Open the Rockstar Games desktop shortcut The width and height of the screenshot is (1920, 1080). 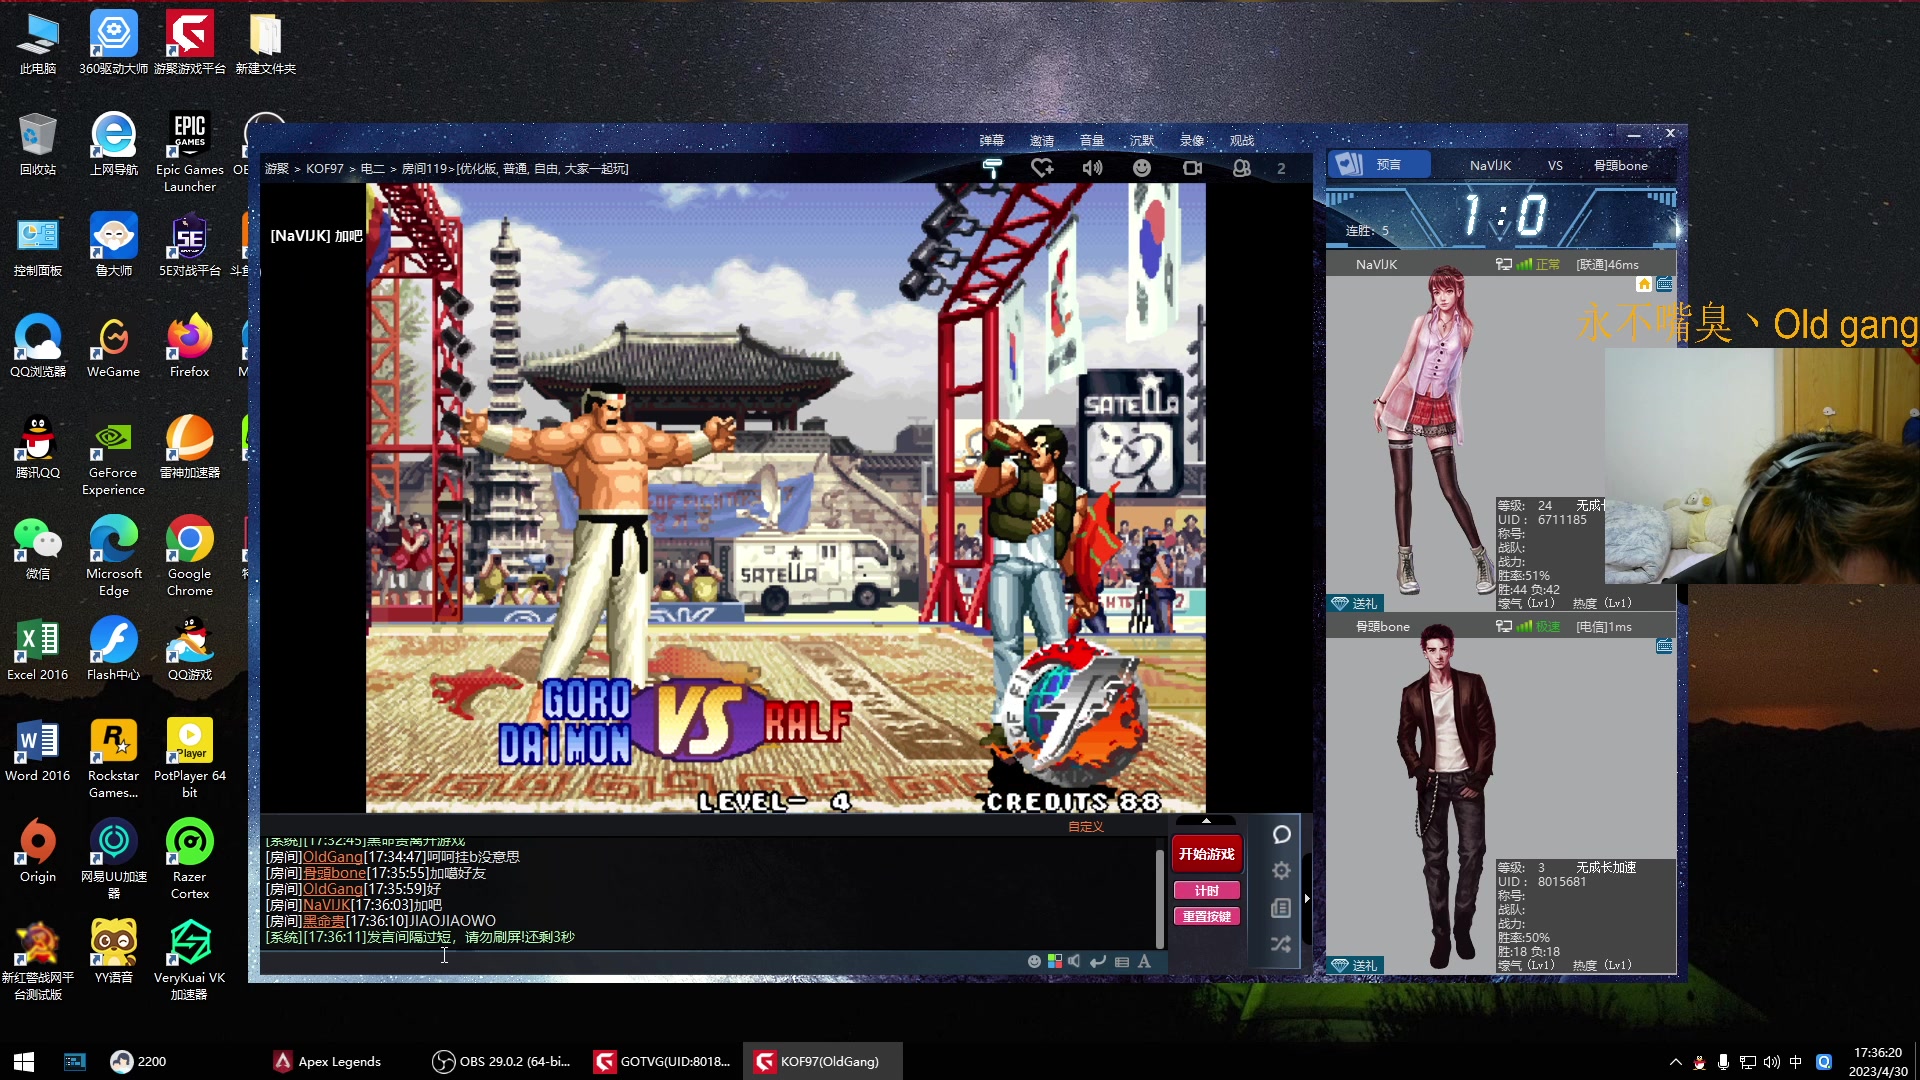point(113,758)
